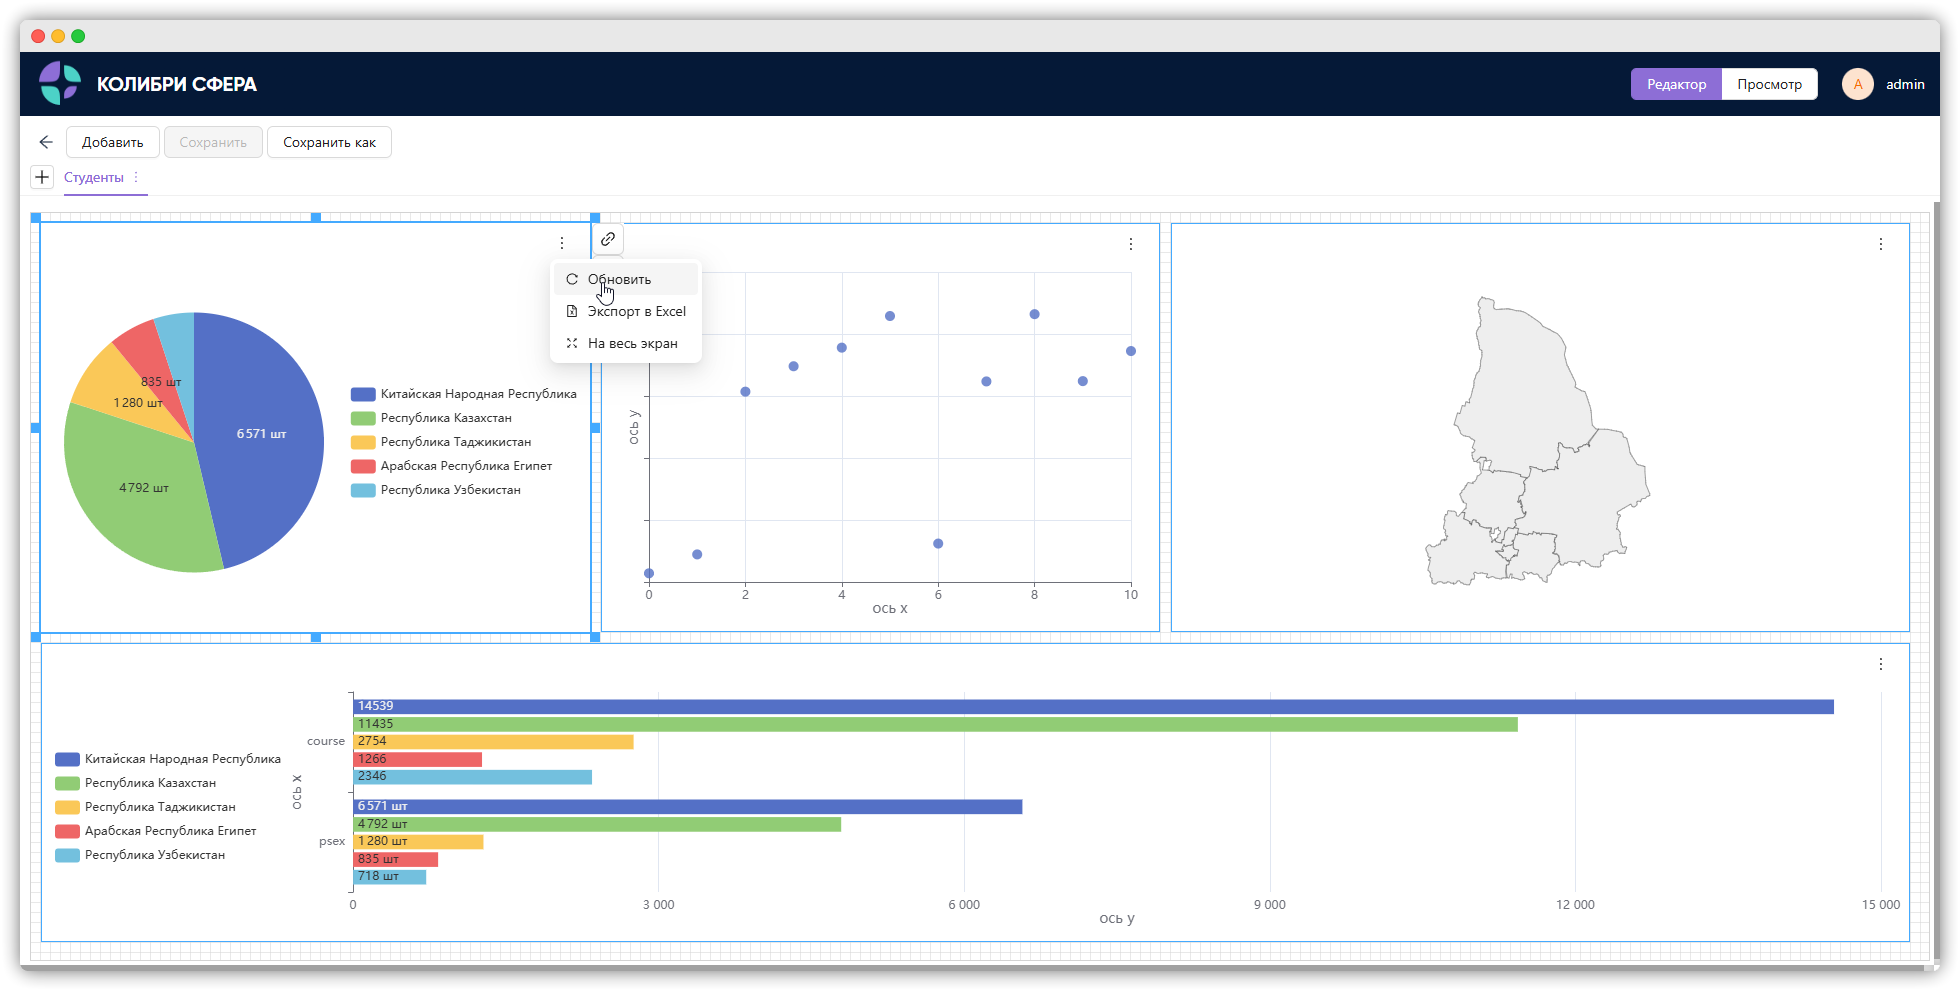Click the 15 000 axis tick label
This screenshot has height=991, width=1960.
[x=1881, y=904]
